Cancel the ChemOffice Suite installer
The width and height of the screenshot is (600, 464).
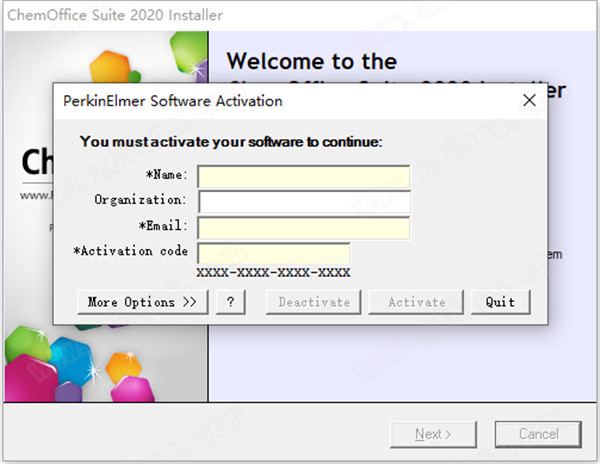(x=538, y=434)
